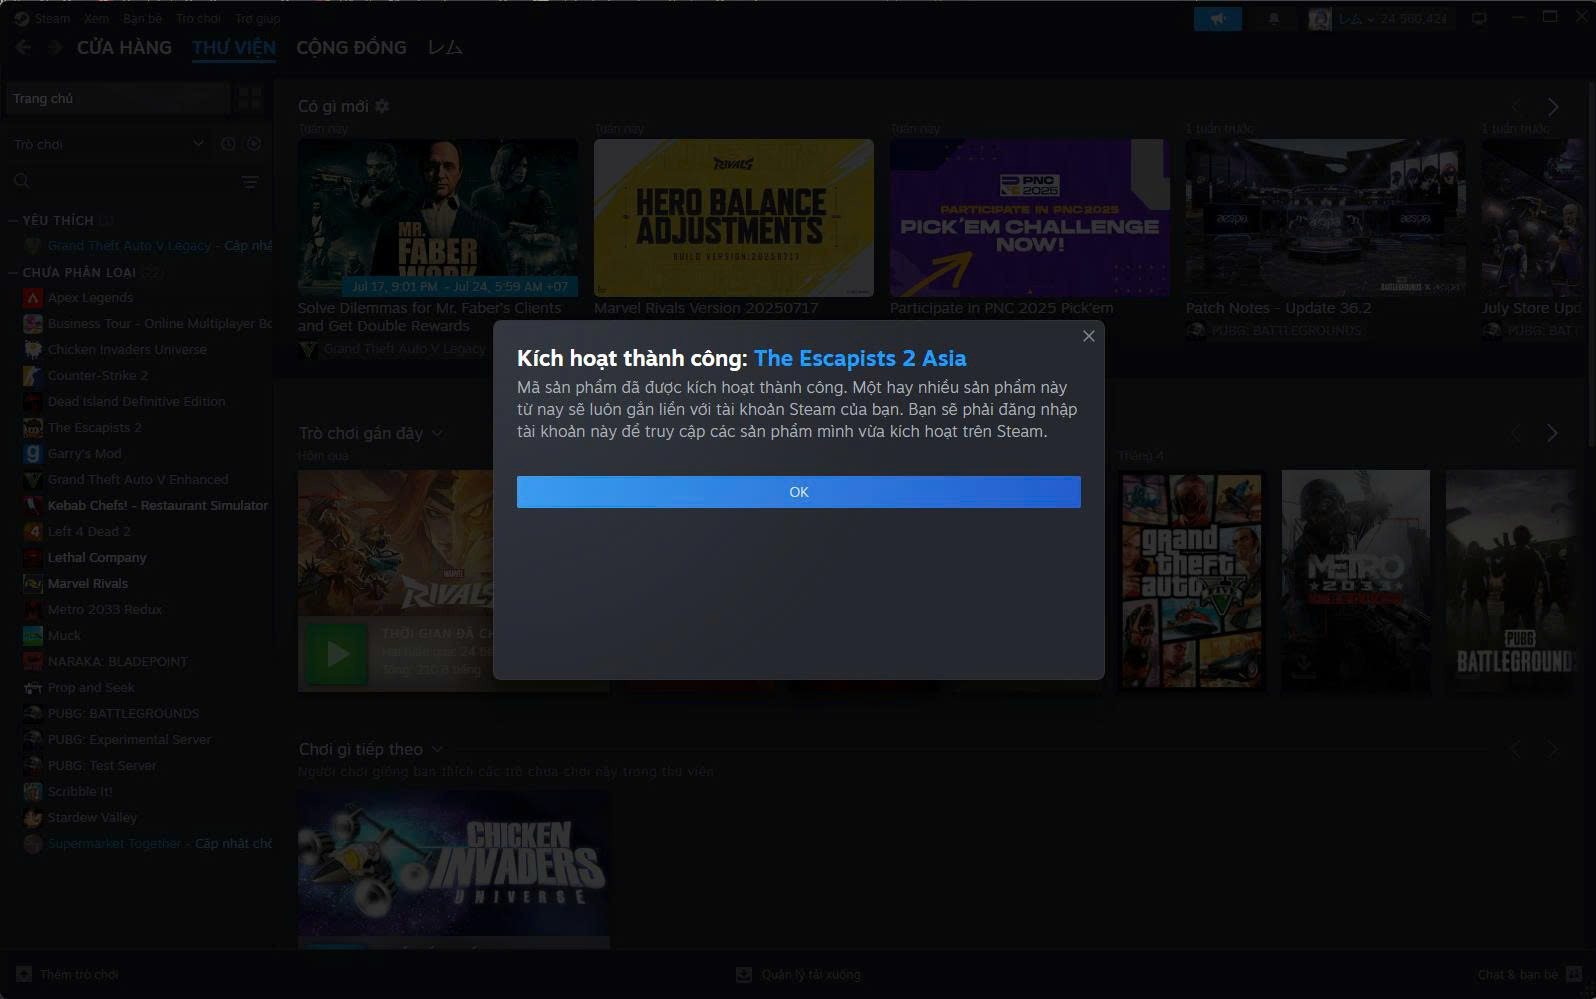
Task: Select the Trang chủ library home
Action: (x=118, y=98)
